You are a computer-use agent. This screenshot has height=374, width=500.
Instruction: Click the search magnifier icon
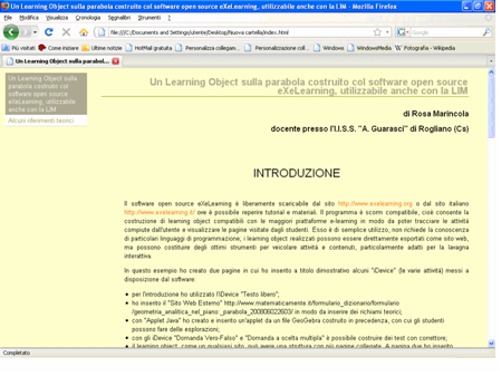pyautogui.click(x=487, y=32)
